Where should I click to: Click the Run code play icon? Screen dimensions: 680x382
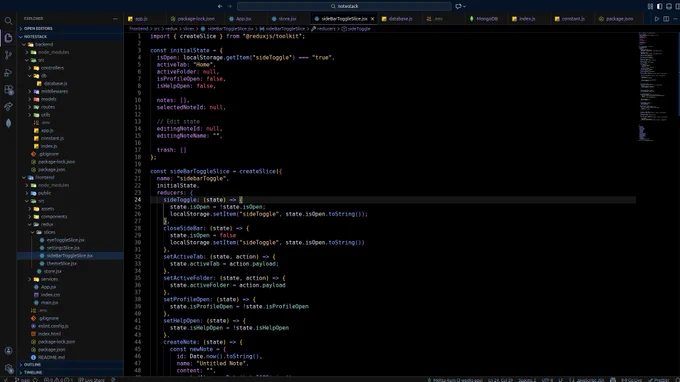[x=657, y=19]
